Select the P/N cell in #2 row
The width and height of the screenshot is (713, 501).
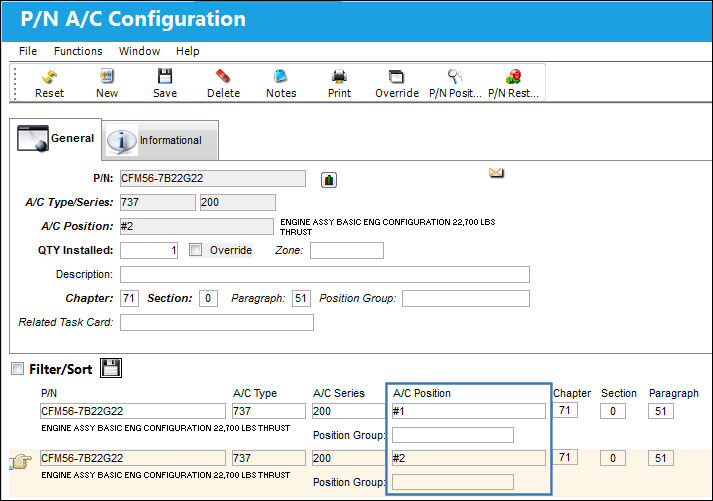[x=133, y=458]
